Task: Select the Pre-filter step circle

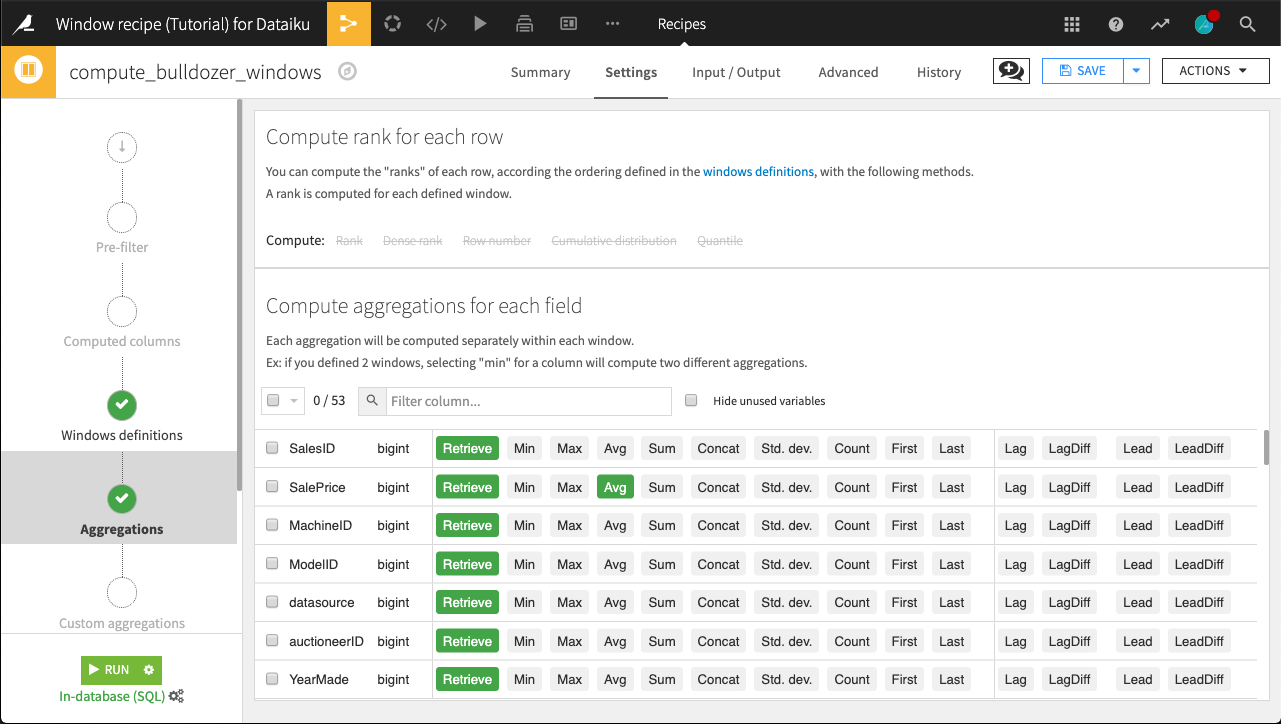Action: tap(122, 217)
